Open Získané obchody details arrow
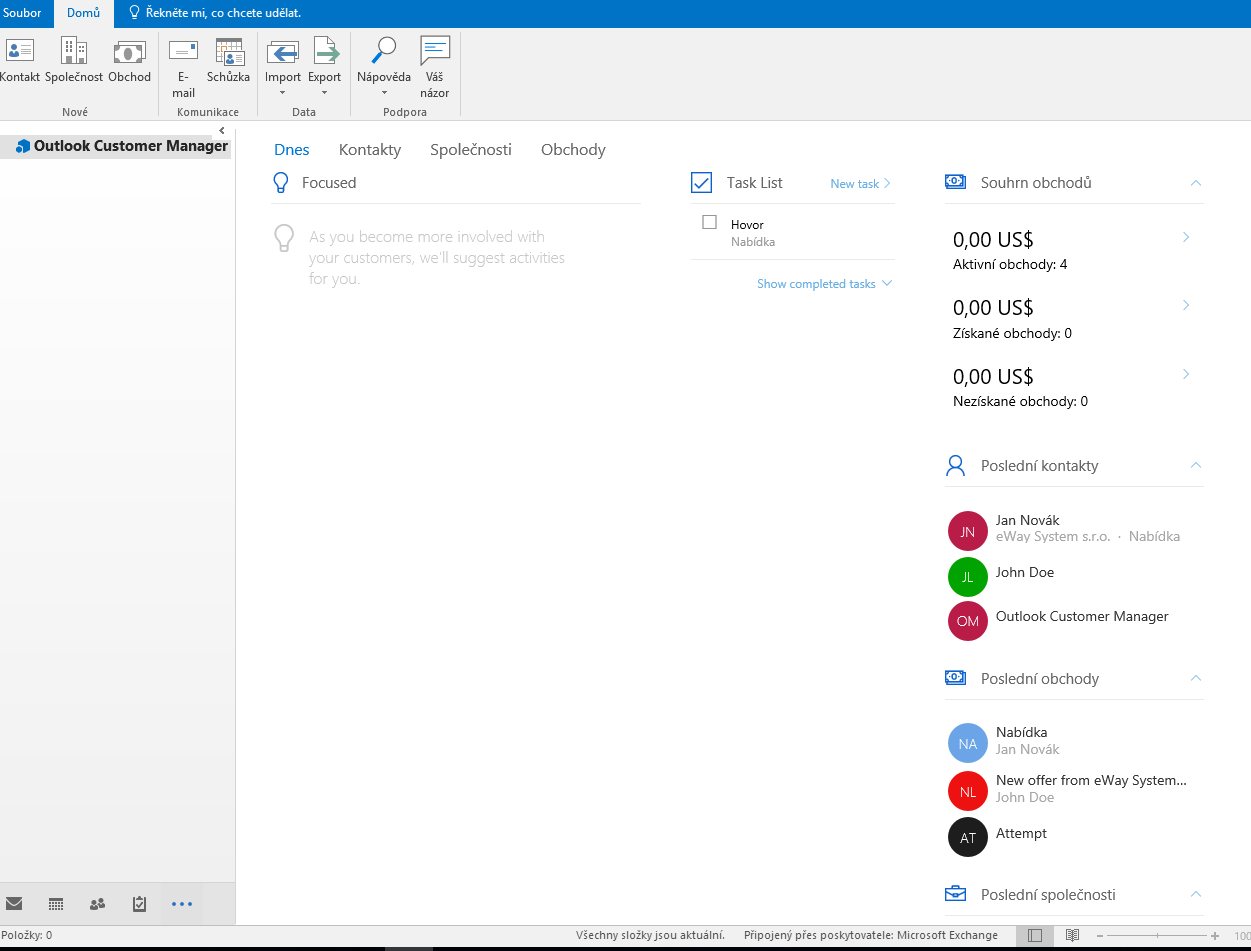Screen dimensions: 1251x951 tap(1186, 305)
